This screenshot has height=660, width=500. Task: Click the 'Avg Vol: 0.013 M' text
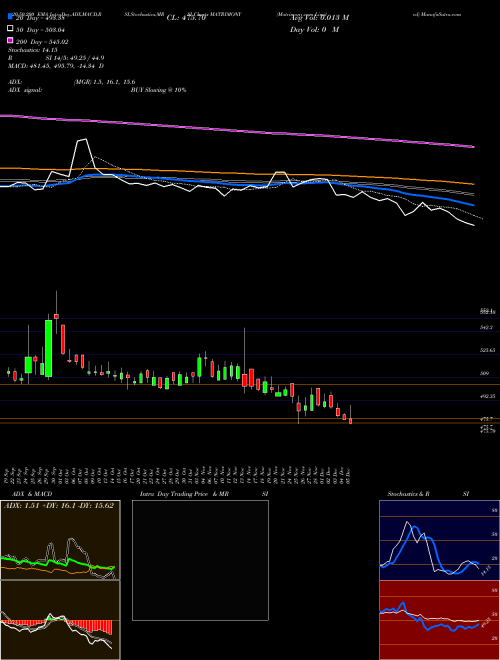319,18
